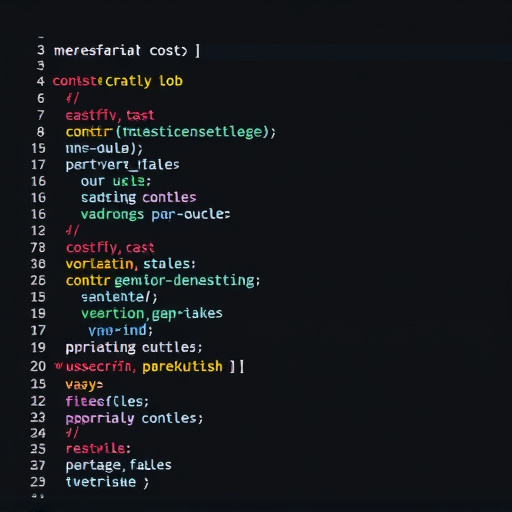Click the pink text "fiteefiles;"
Screen dimensions: 512x512
[107, 401]
